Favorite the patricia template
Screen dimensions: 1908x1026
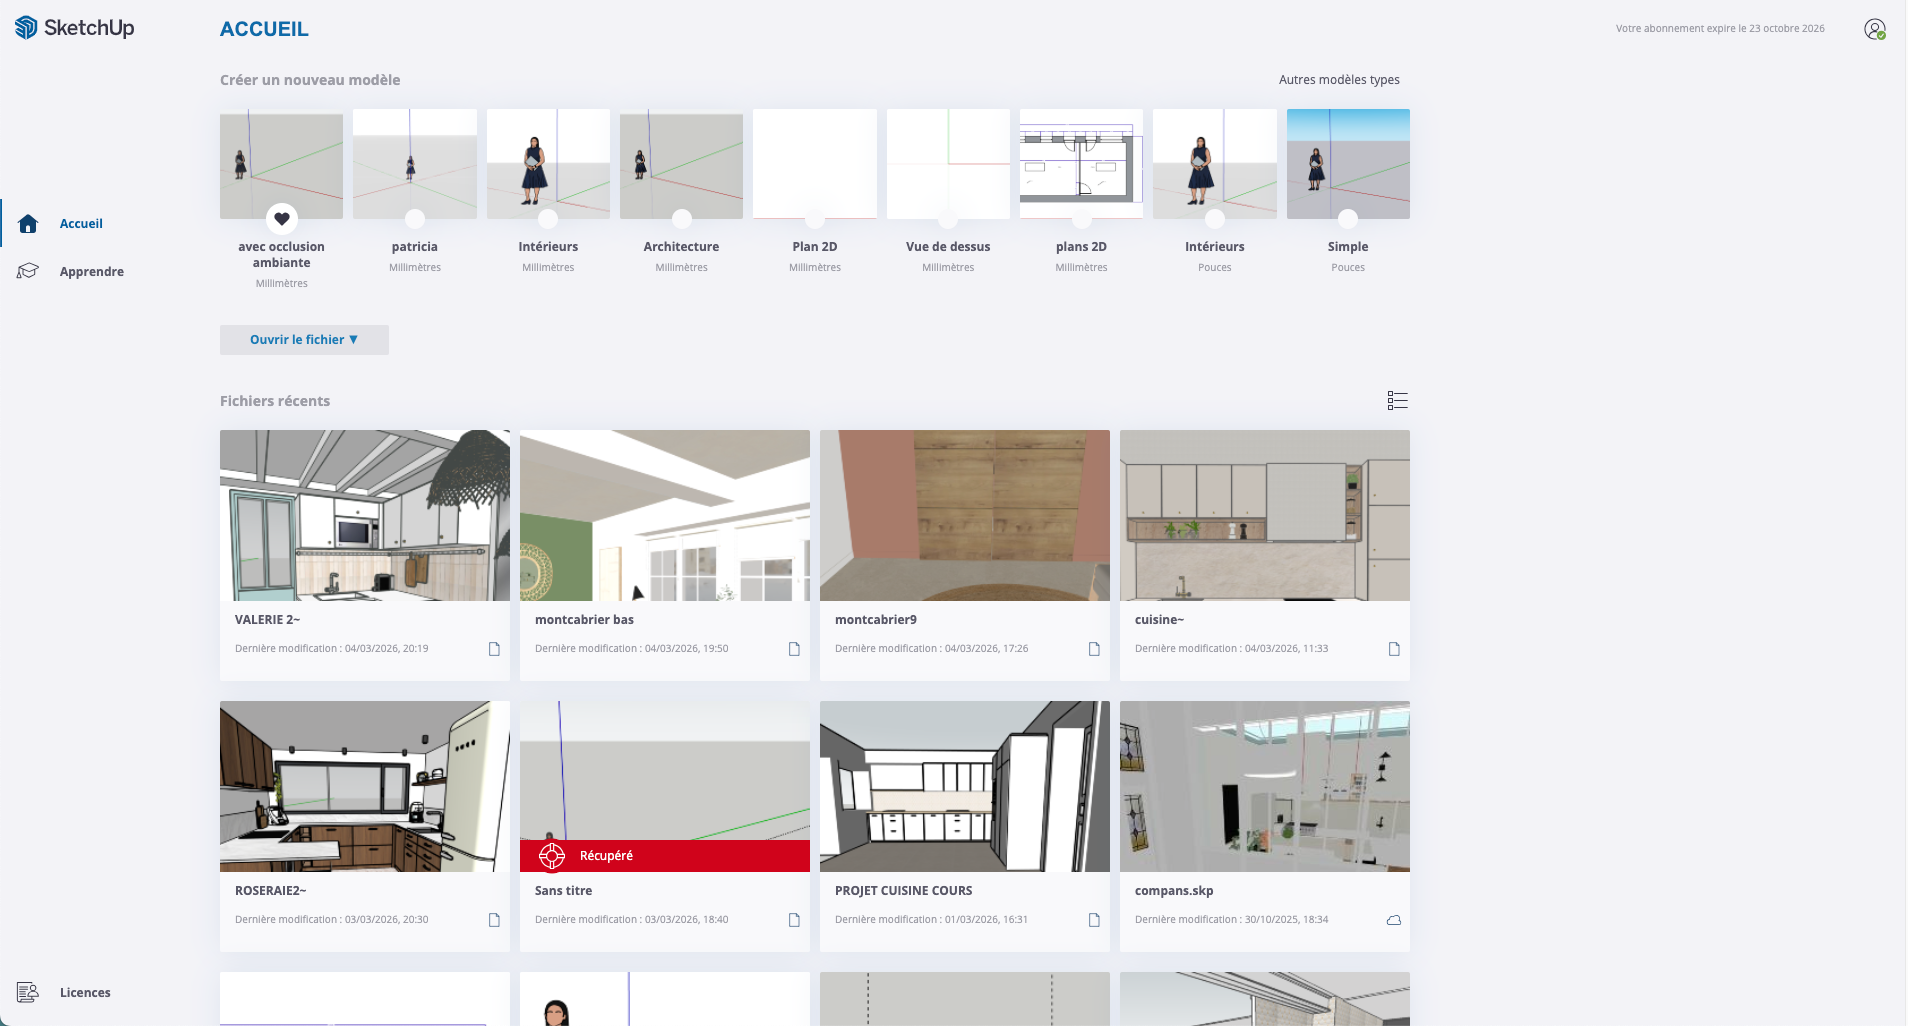(415, 219)
